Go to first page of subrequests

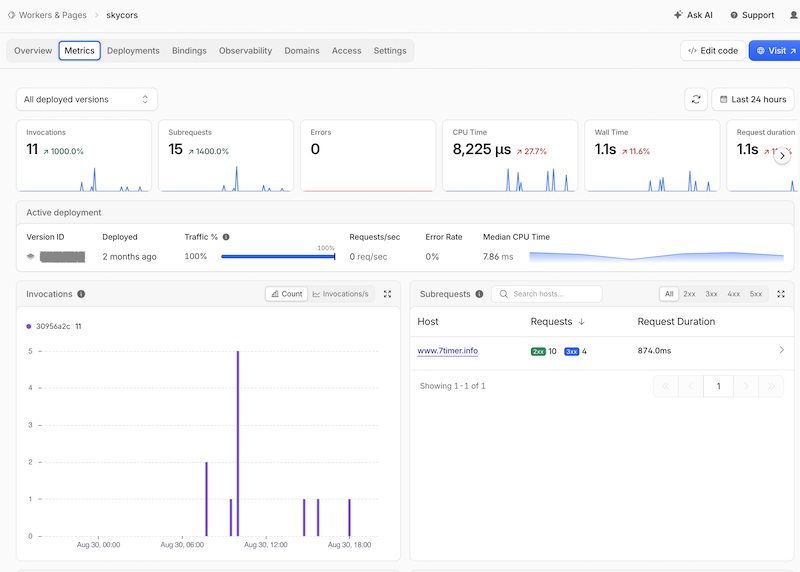tap(666, 386)
